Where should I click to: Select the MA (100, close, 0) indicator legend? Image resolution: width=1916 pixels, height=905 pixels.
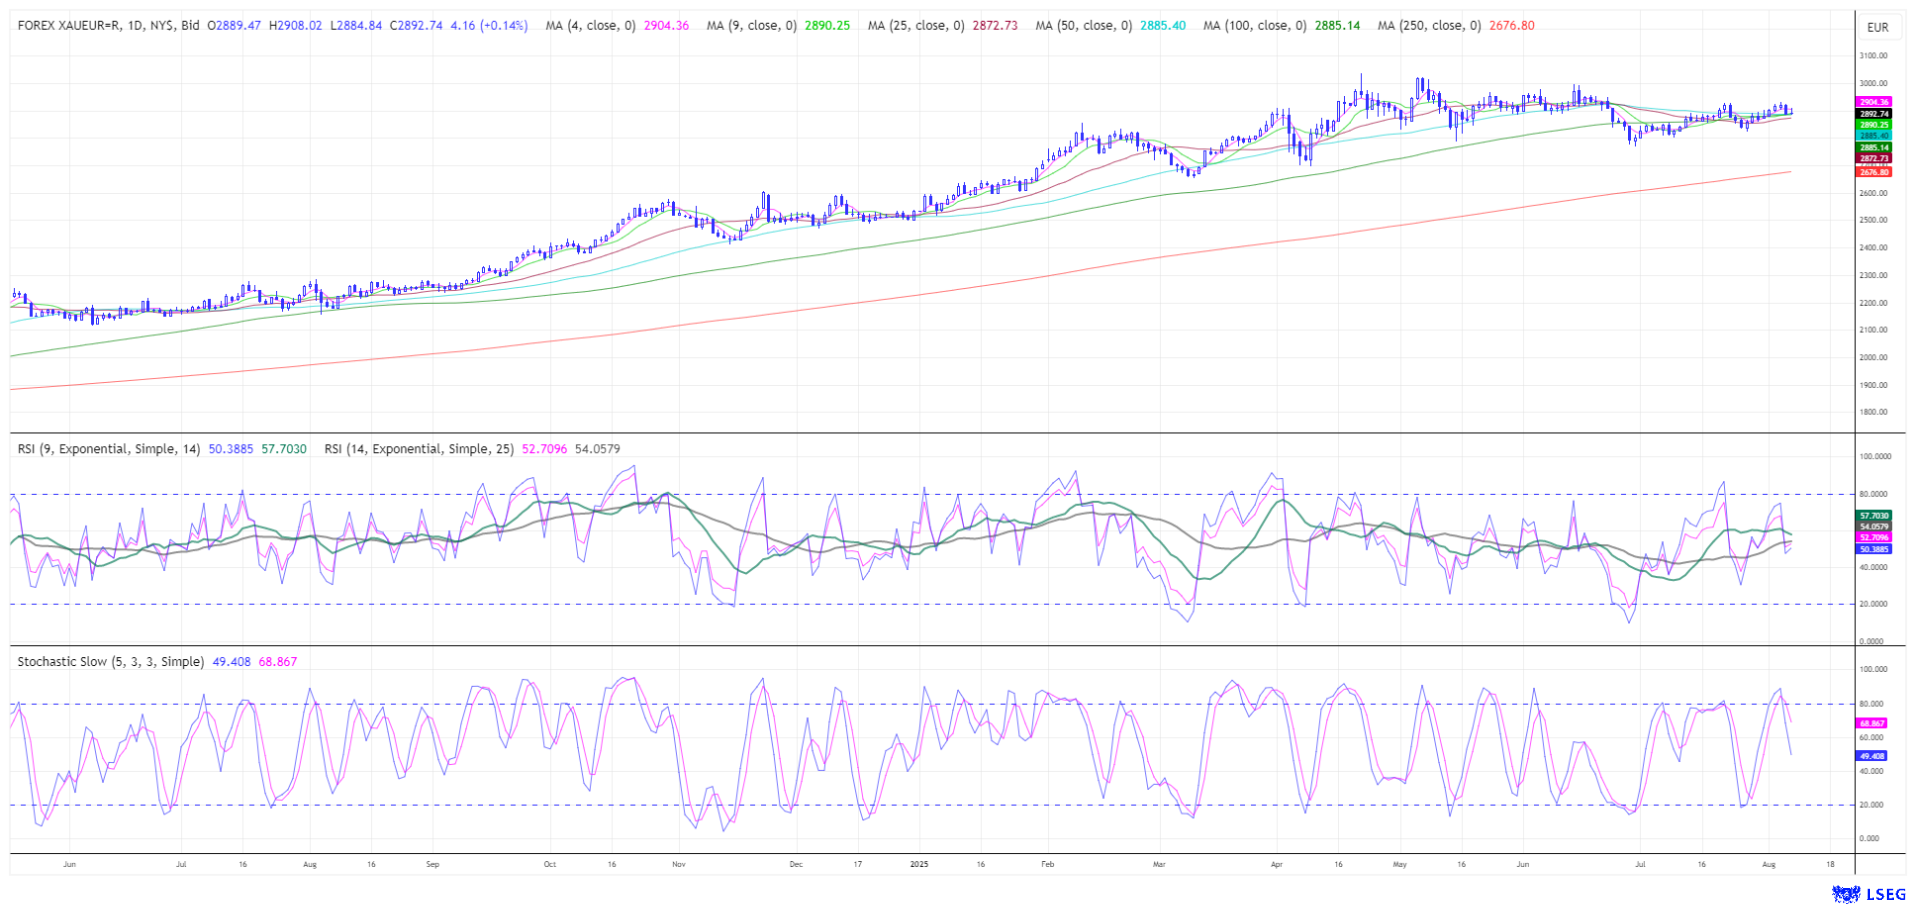click(x=1254, y=25)
